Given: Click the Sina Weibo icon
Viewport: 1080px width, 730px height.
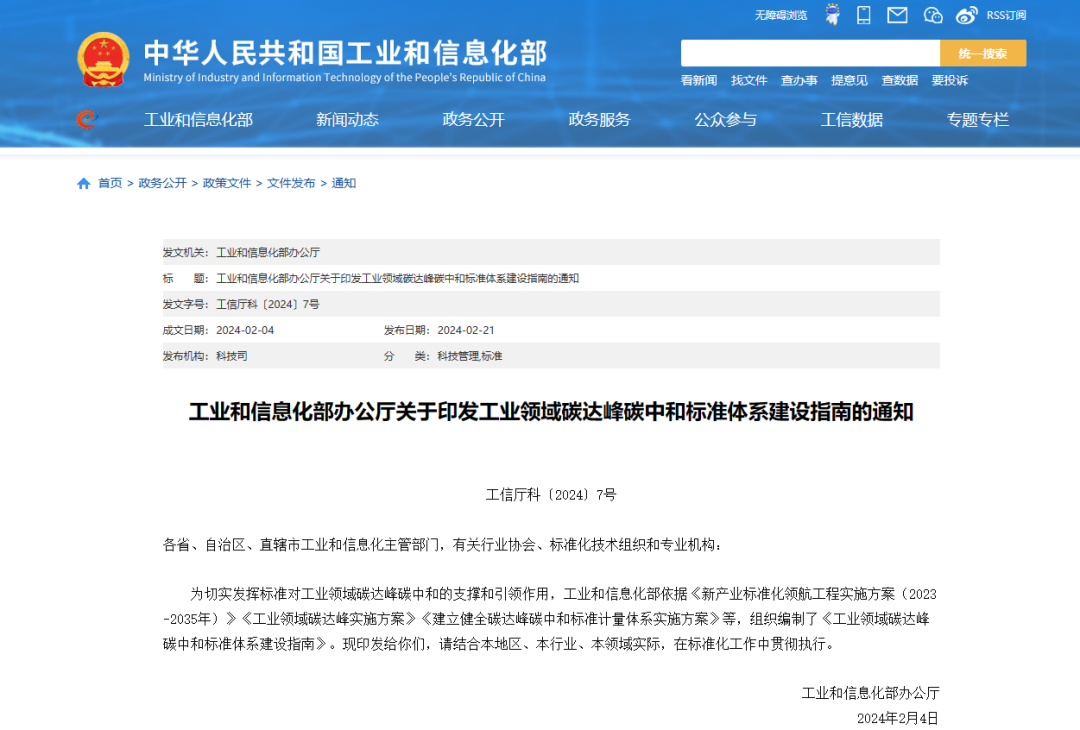Looking at the screenshot, I should 966,15.
